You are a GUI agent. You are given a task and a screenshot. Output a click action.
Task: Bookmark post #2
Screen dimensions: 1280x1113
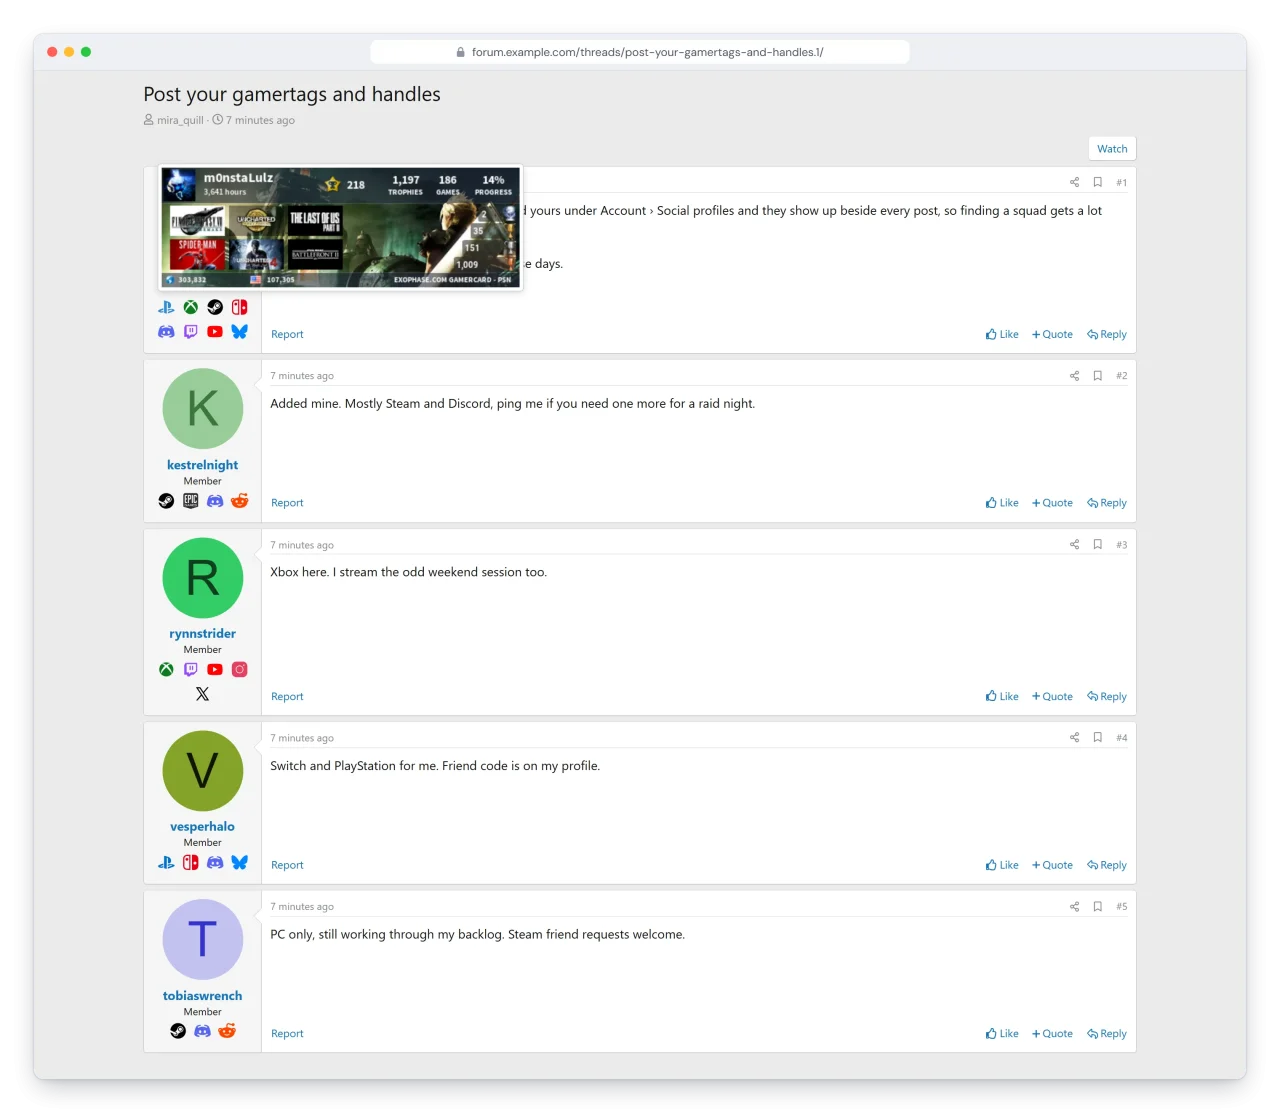click(x=1097, y=376)
